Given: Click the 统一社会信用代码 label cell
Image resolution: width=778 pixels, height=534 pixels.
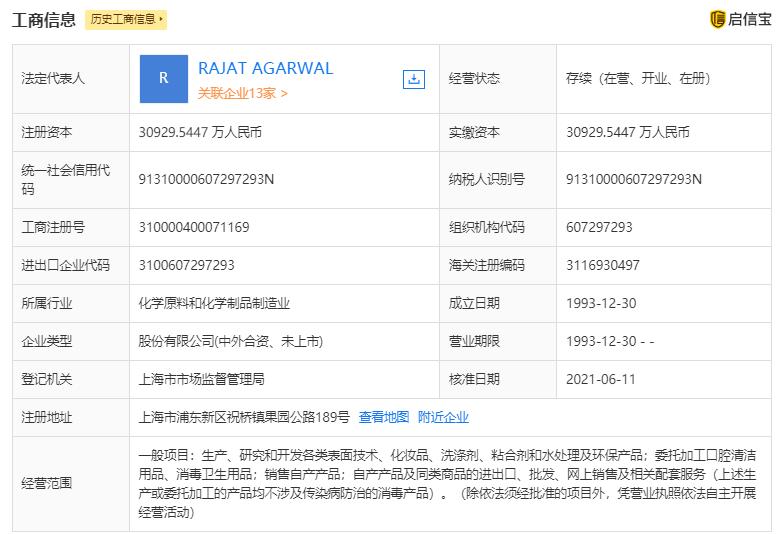Looking at the screenshot, I should coord(71,180).
